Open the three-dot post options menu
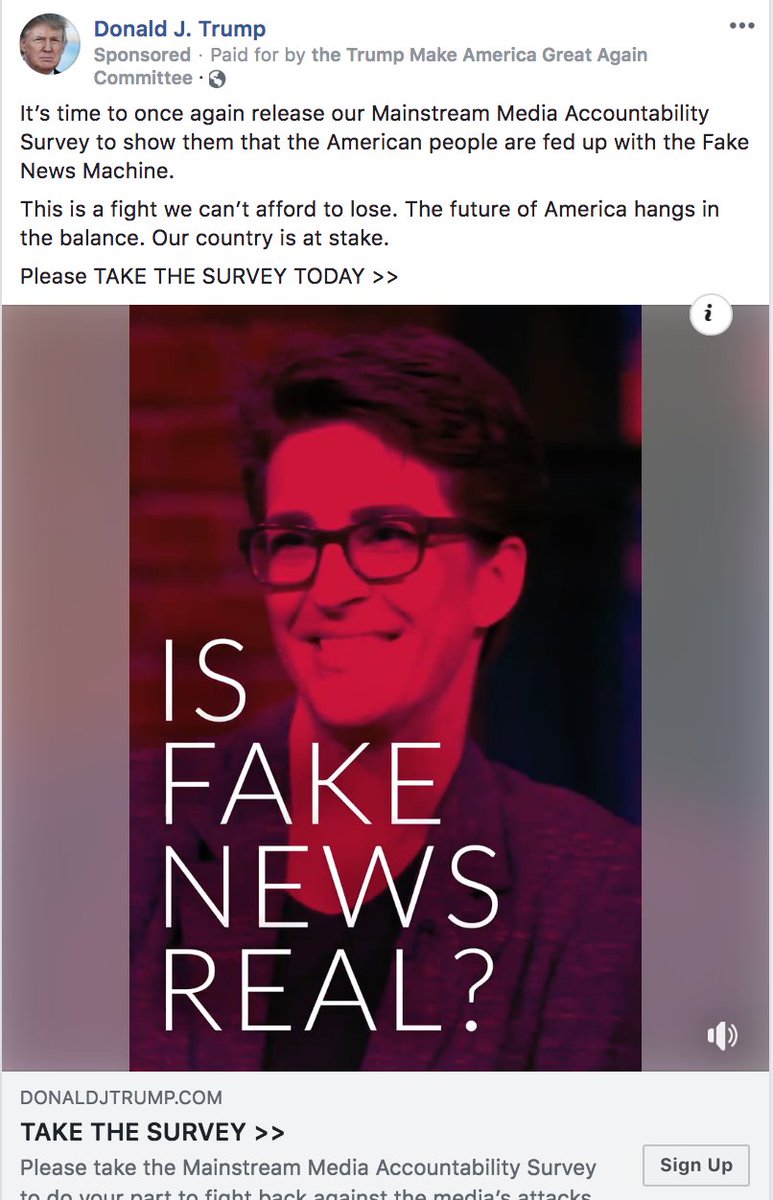 (742, 27)
